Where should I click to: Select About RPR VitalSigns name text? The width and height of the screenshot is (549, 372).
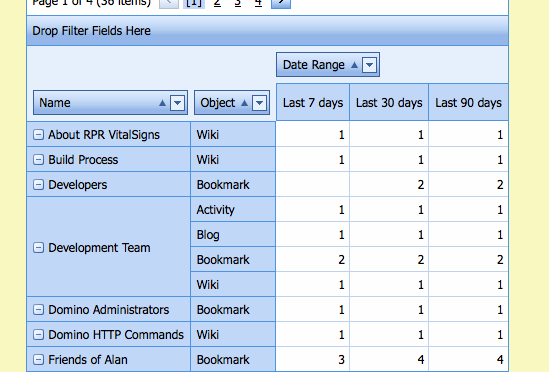(104, 135)
